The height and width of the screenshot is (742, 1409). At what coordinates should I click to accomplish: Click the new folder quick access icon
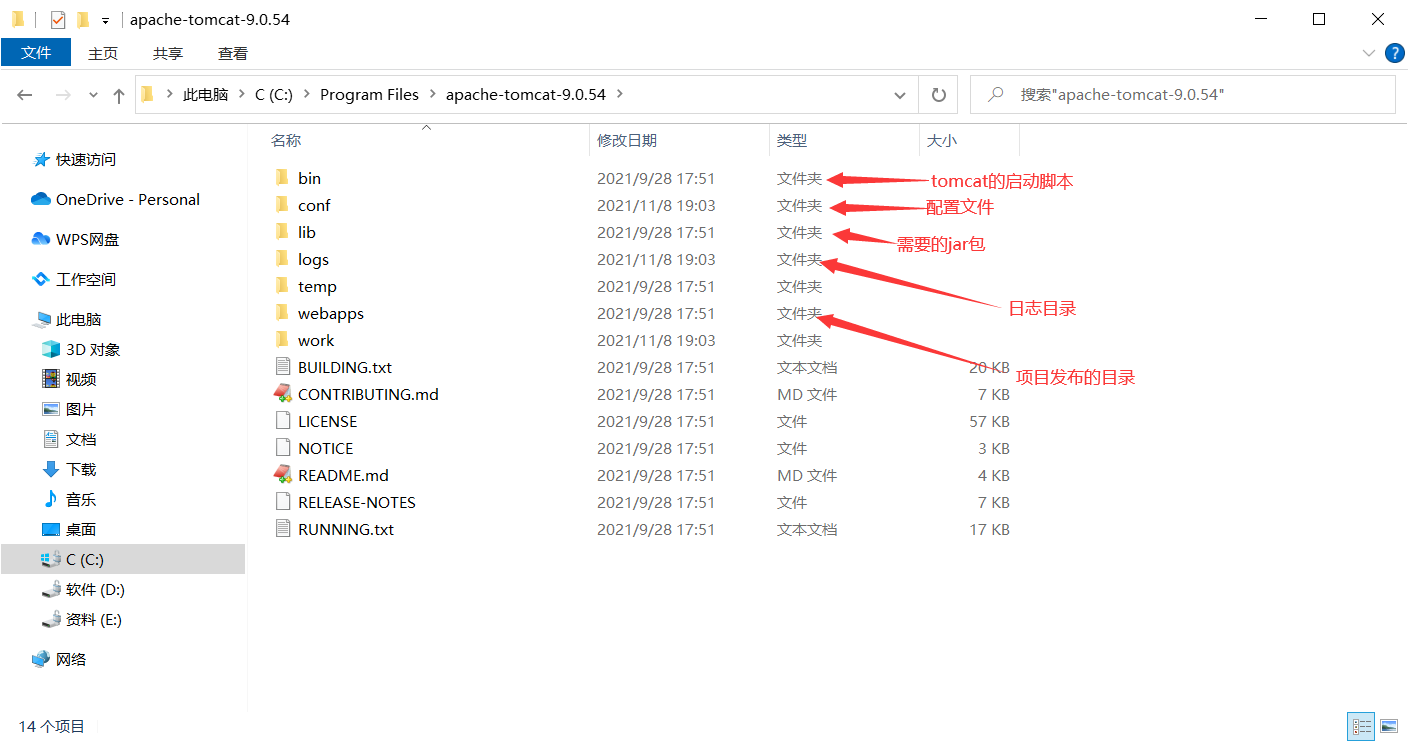83,19
